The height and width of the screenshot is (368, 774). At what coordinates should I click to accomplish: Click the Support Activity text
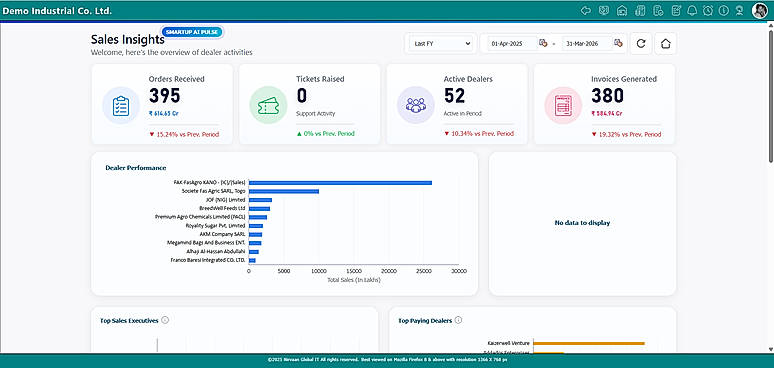[x=315, y=113]
